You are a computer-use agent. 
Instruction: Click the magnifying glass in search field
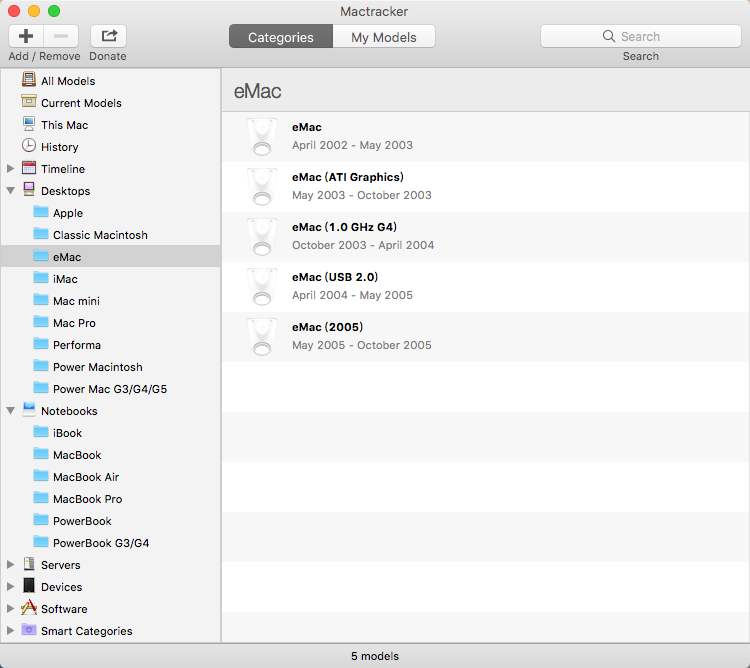pyautogui.click(x=608, y=36)
